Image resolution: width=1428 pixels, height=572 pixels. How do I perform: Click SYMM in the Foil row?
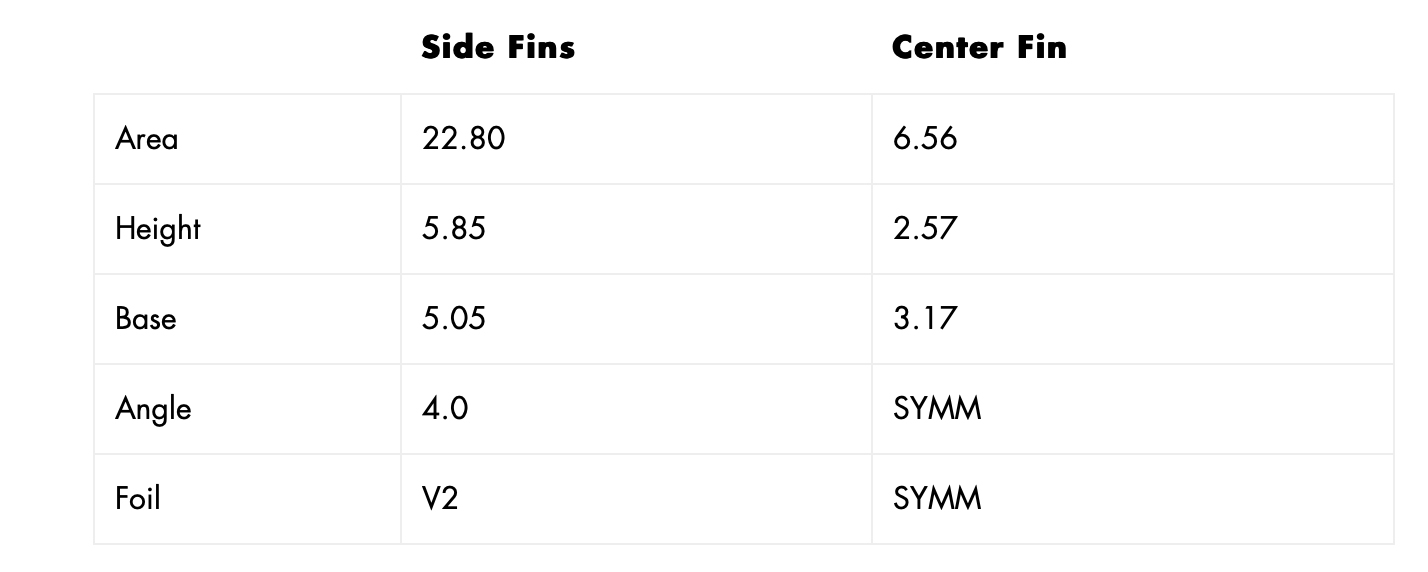point(937,498)
